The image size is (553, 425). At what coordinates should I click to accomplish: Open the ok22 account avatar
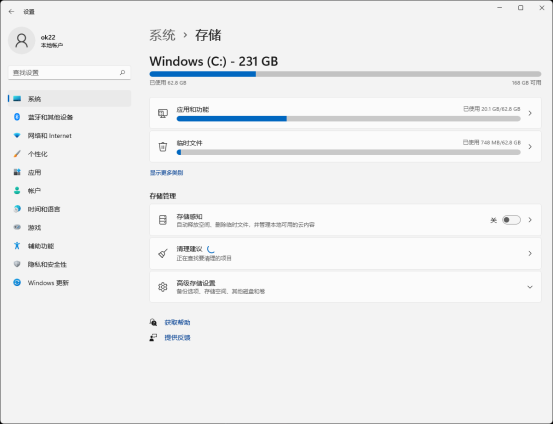point(22,41)
